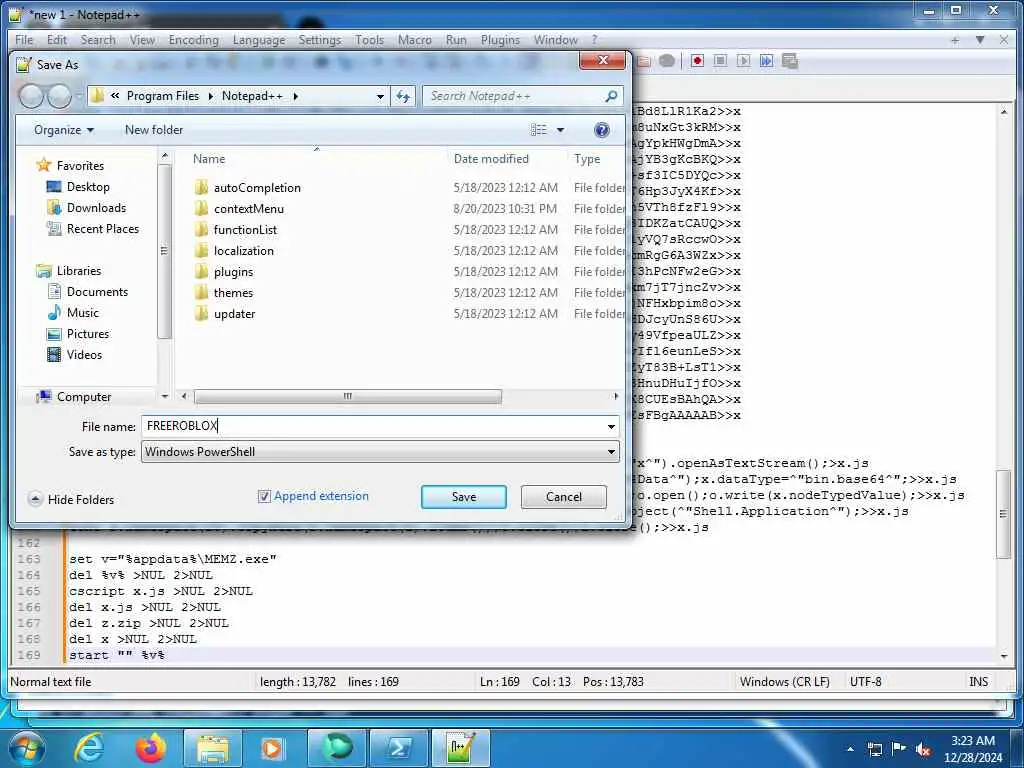Screen dimensions: 1024x768
Task: Open the Edit menu
Action: (x=57, y=40)
